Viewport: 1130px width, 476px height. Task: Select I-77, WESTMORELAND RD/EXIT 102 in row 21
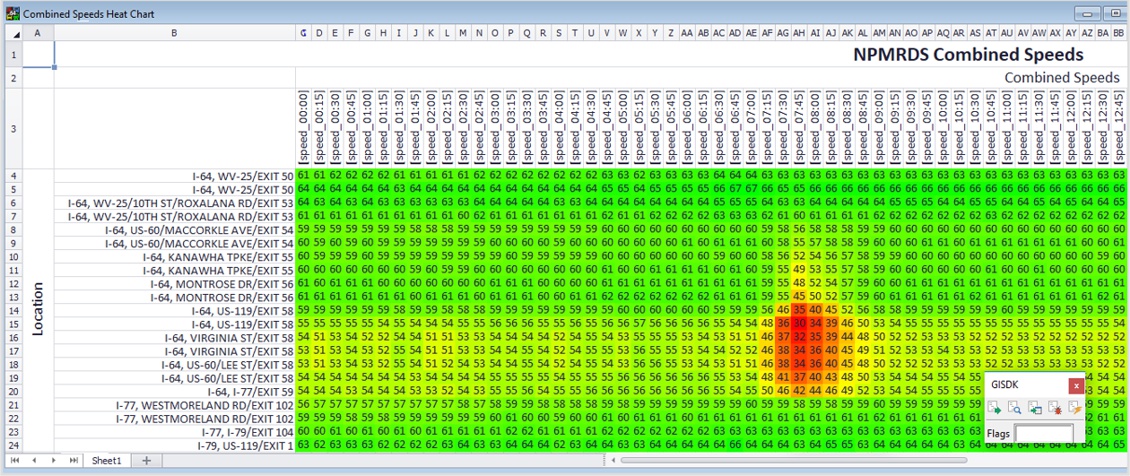(174, 405)
